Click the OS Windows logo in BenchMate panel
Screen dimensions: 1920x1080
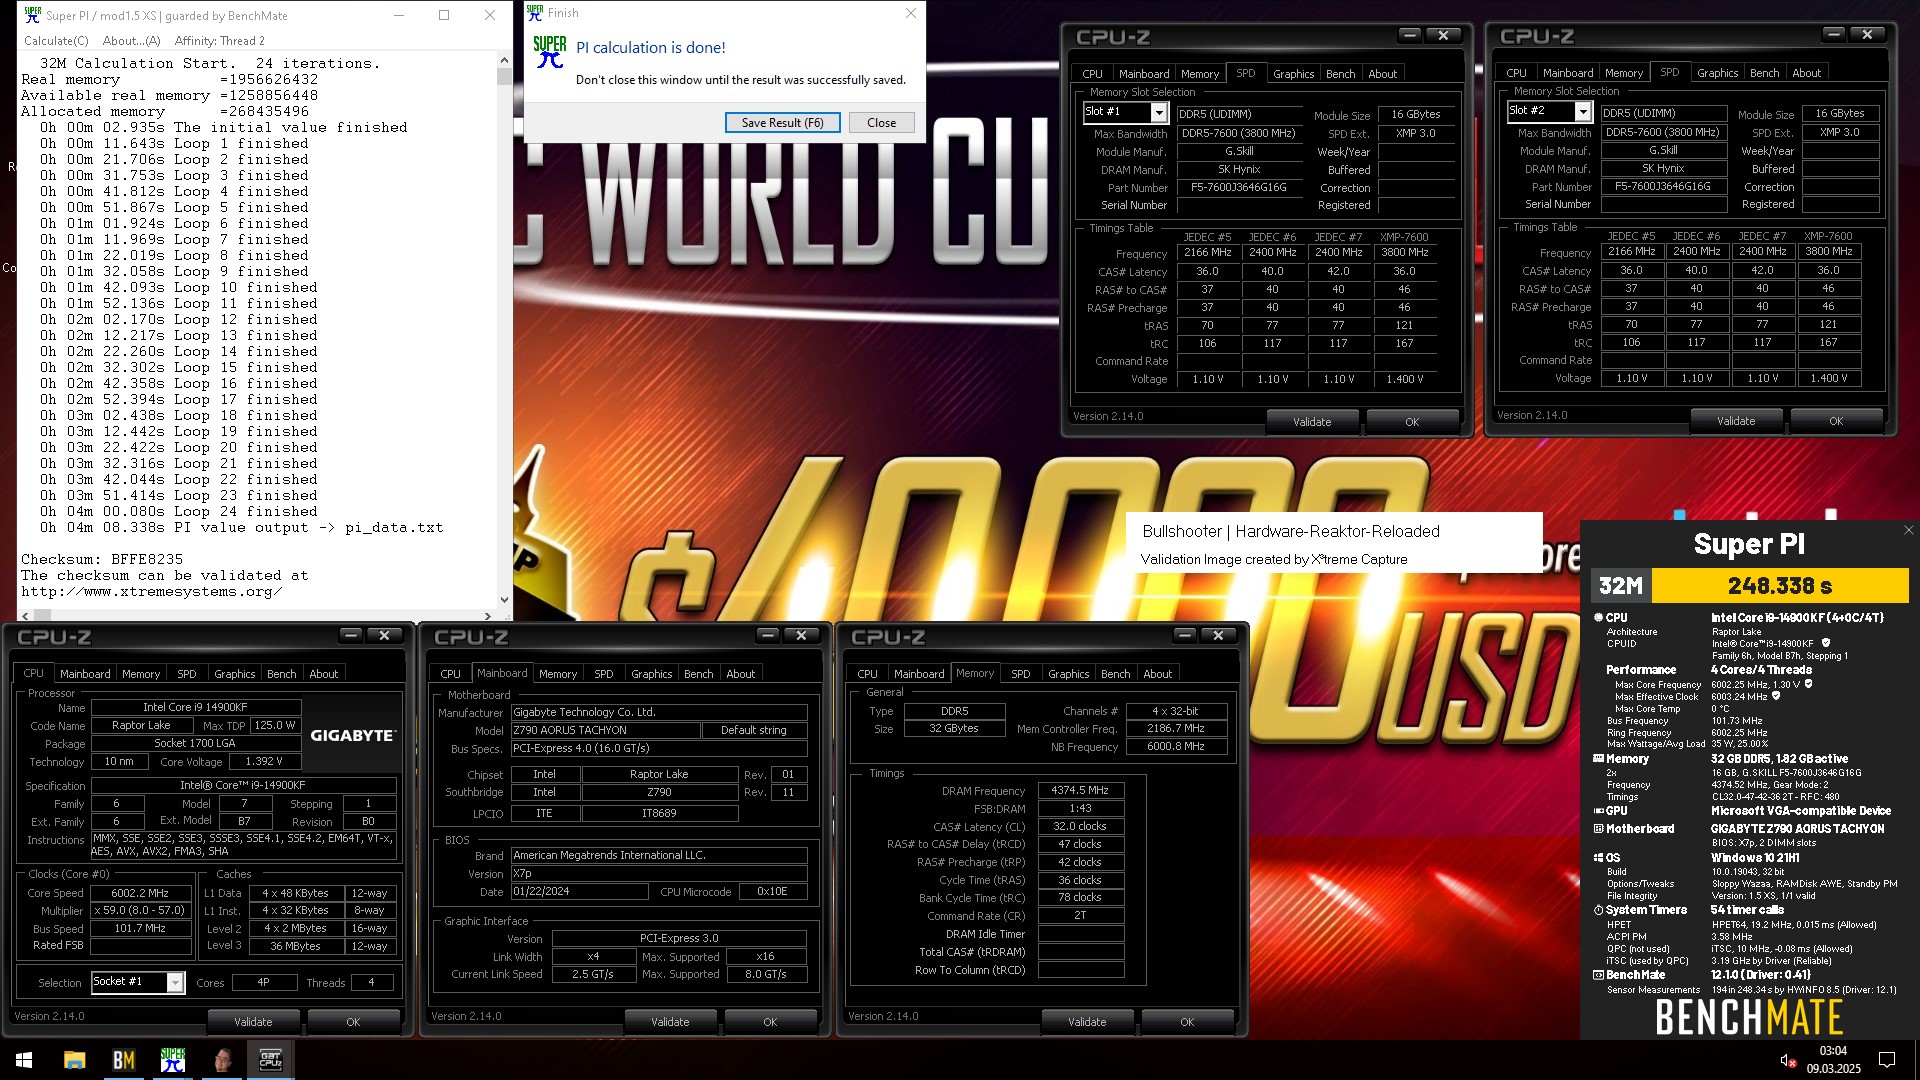[1598, 858]
